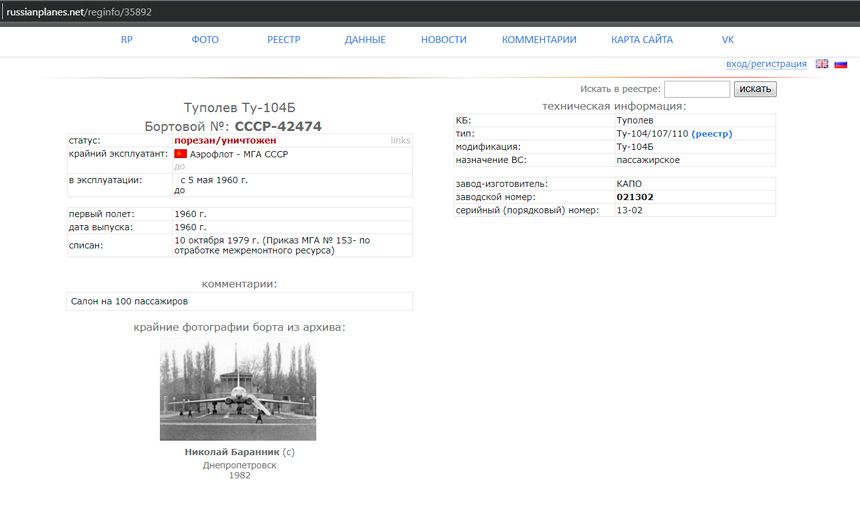This screenshot has height=512, width=860.
Task: Open КАРТА САЙТА site map
Action: (x=642, y=40)
